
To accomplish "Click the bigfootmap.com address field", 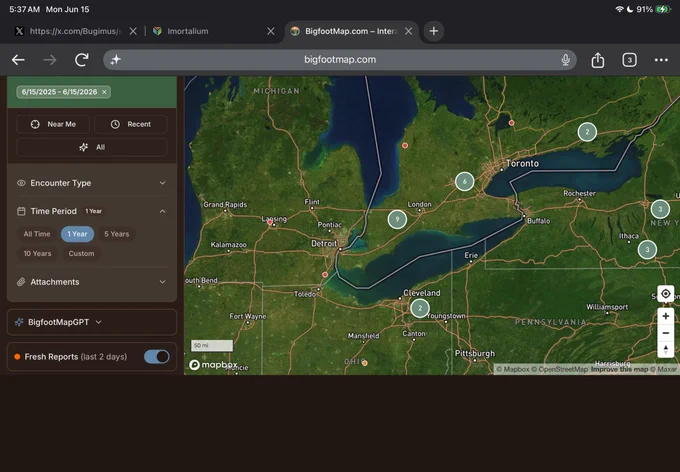I will (340, 60).
